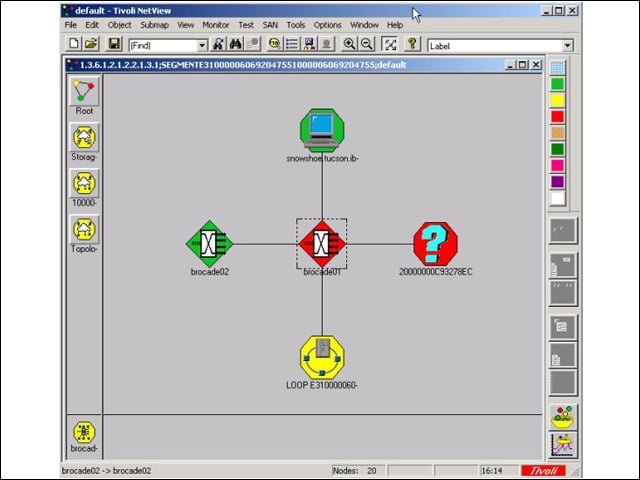
Task: Click the binoculars search icon
Action: tap(236, 44)
